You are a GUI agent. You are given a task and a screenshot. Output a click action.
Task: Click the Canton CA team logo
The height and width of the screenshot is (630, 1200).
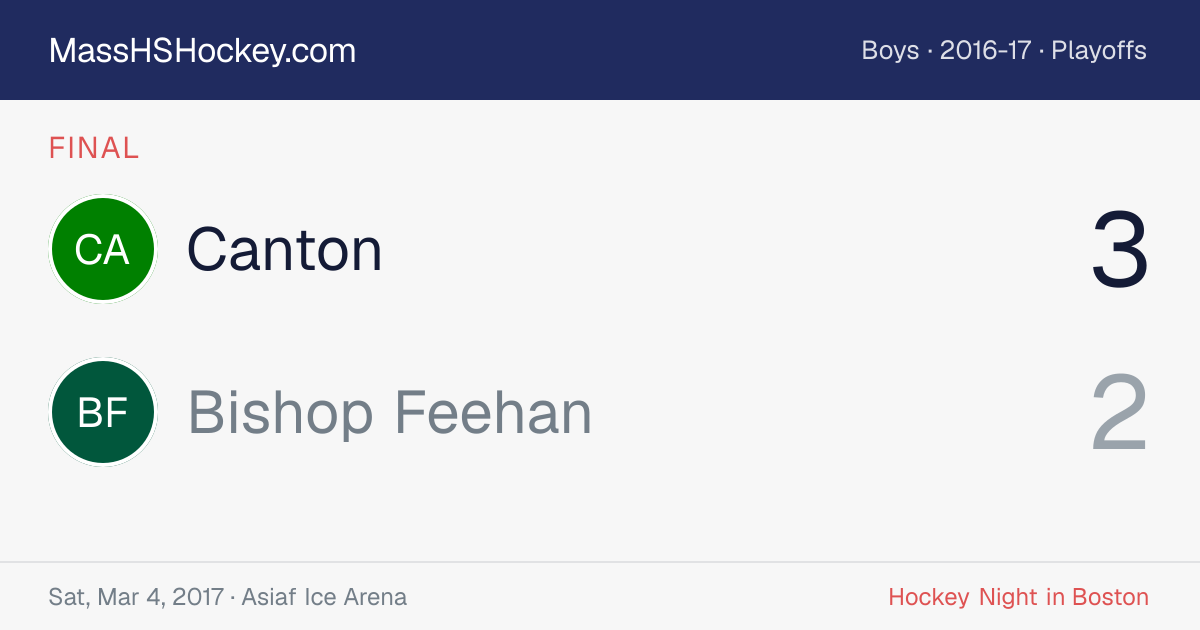[102, 249]
